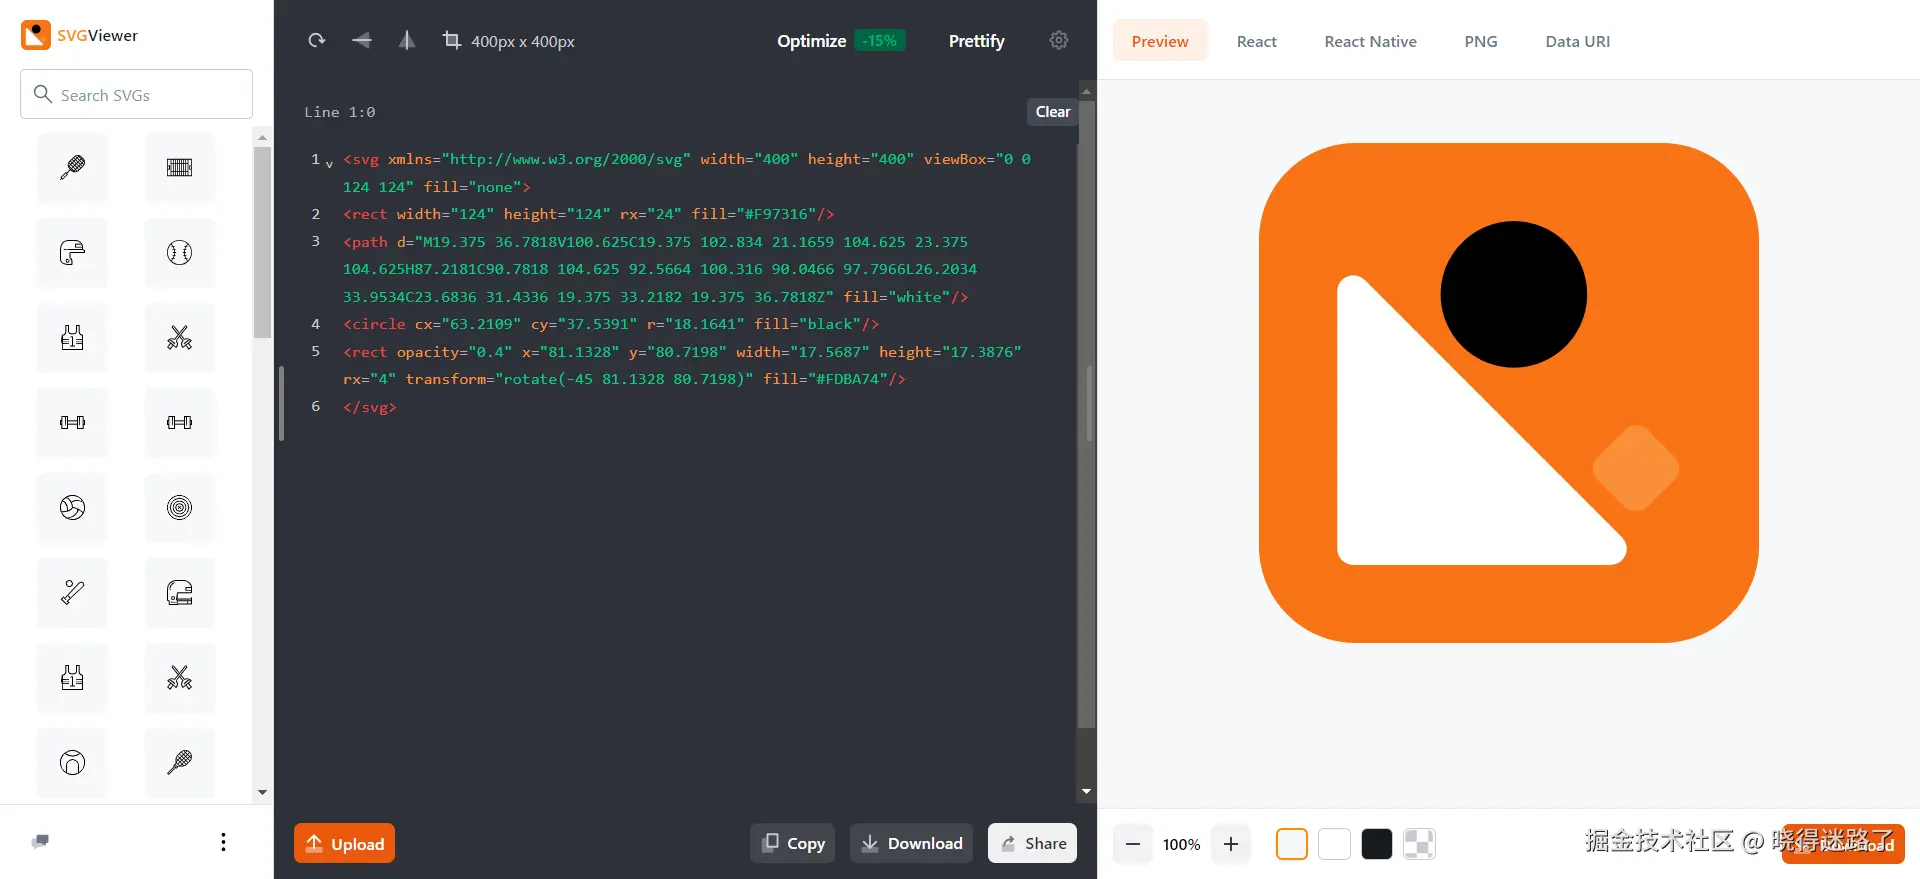Copy the SVG code
Image resolution: width=1920 pixels, height=879 pixels.
pyautogui.click(x=794, y=843)
